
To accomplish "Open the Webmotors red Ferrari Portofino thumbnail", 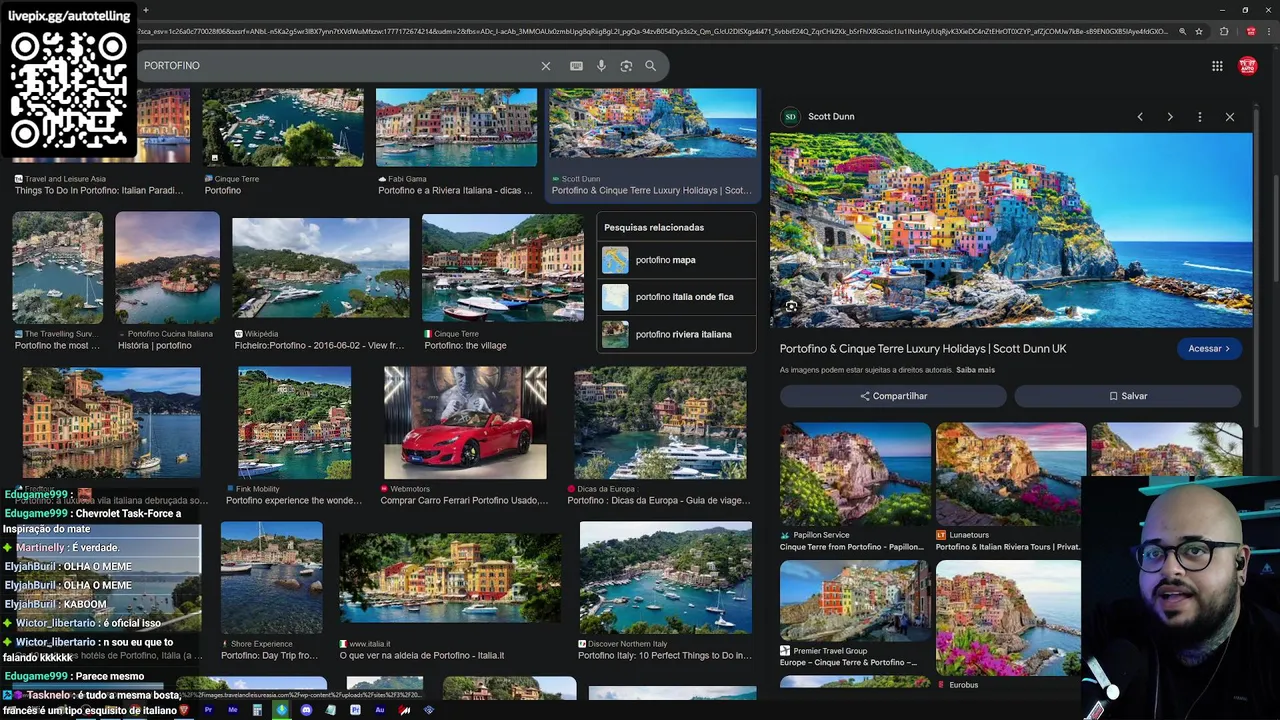I will click(x=465, y=423).
